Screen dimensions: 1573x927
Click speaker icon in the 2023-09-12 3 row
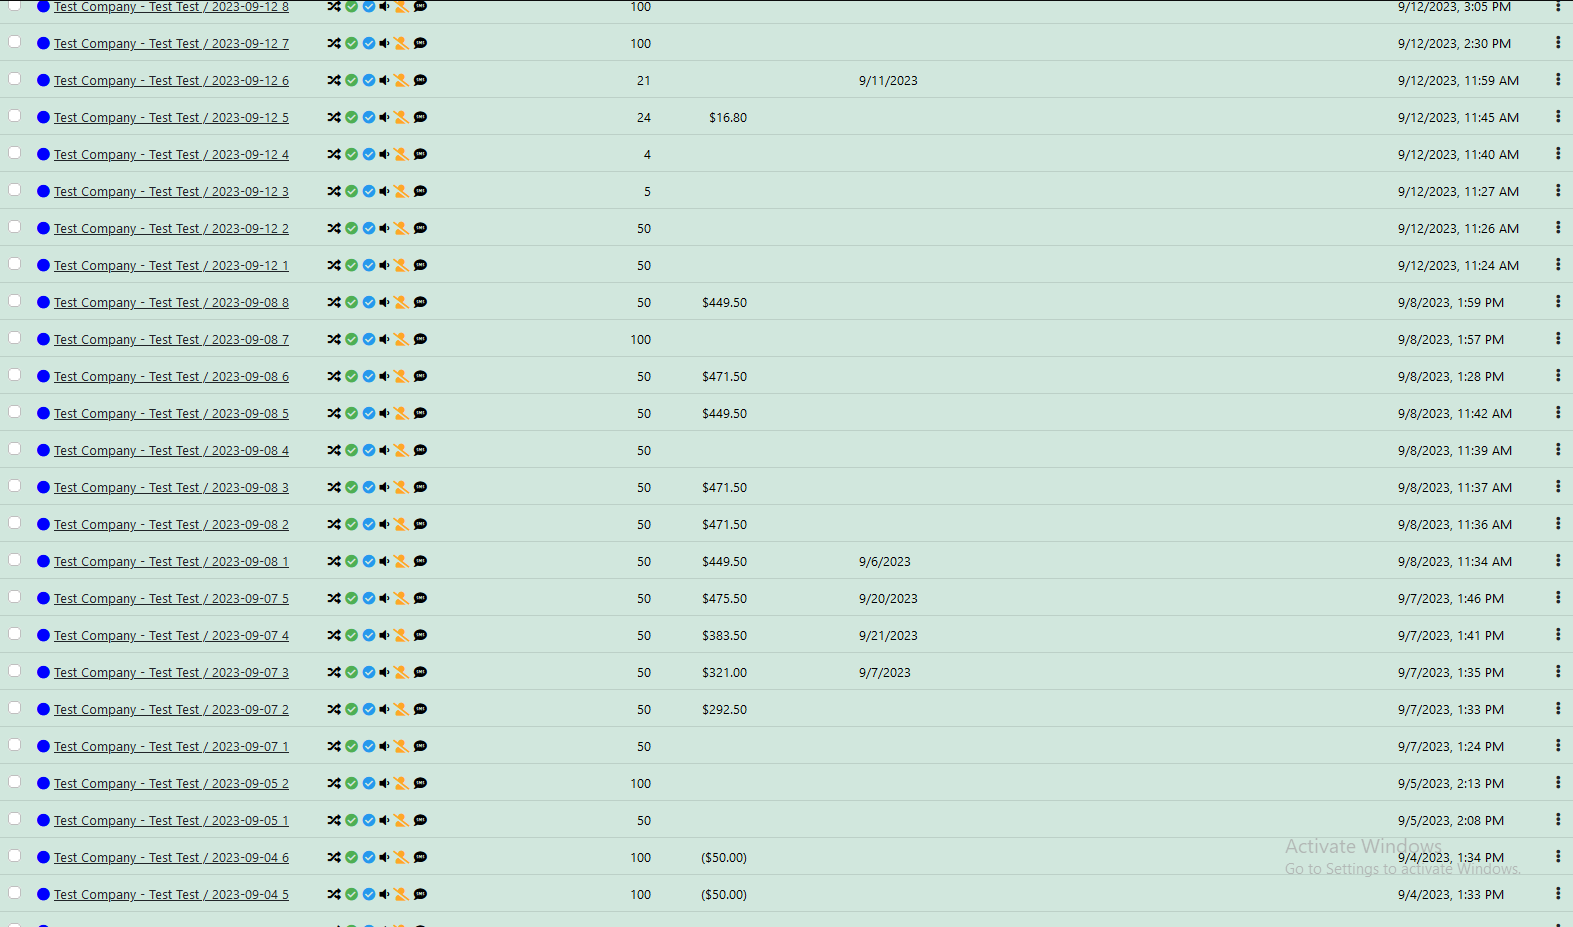(385, 191)
